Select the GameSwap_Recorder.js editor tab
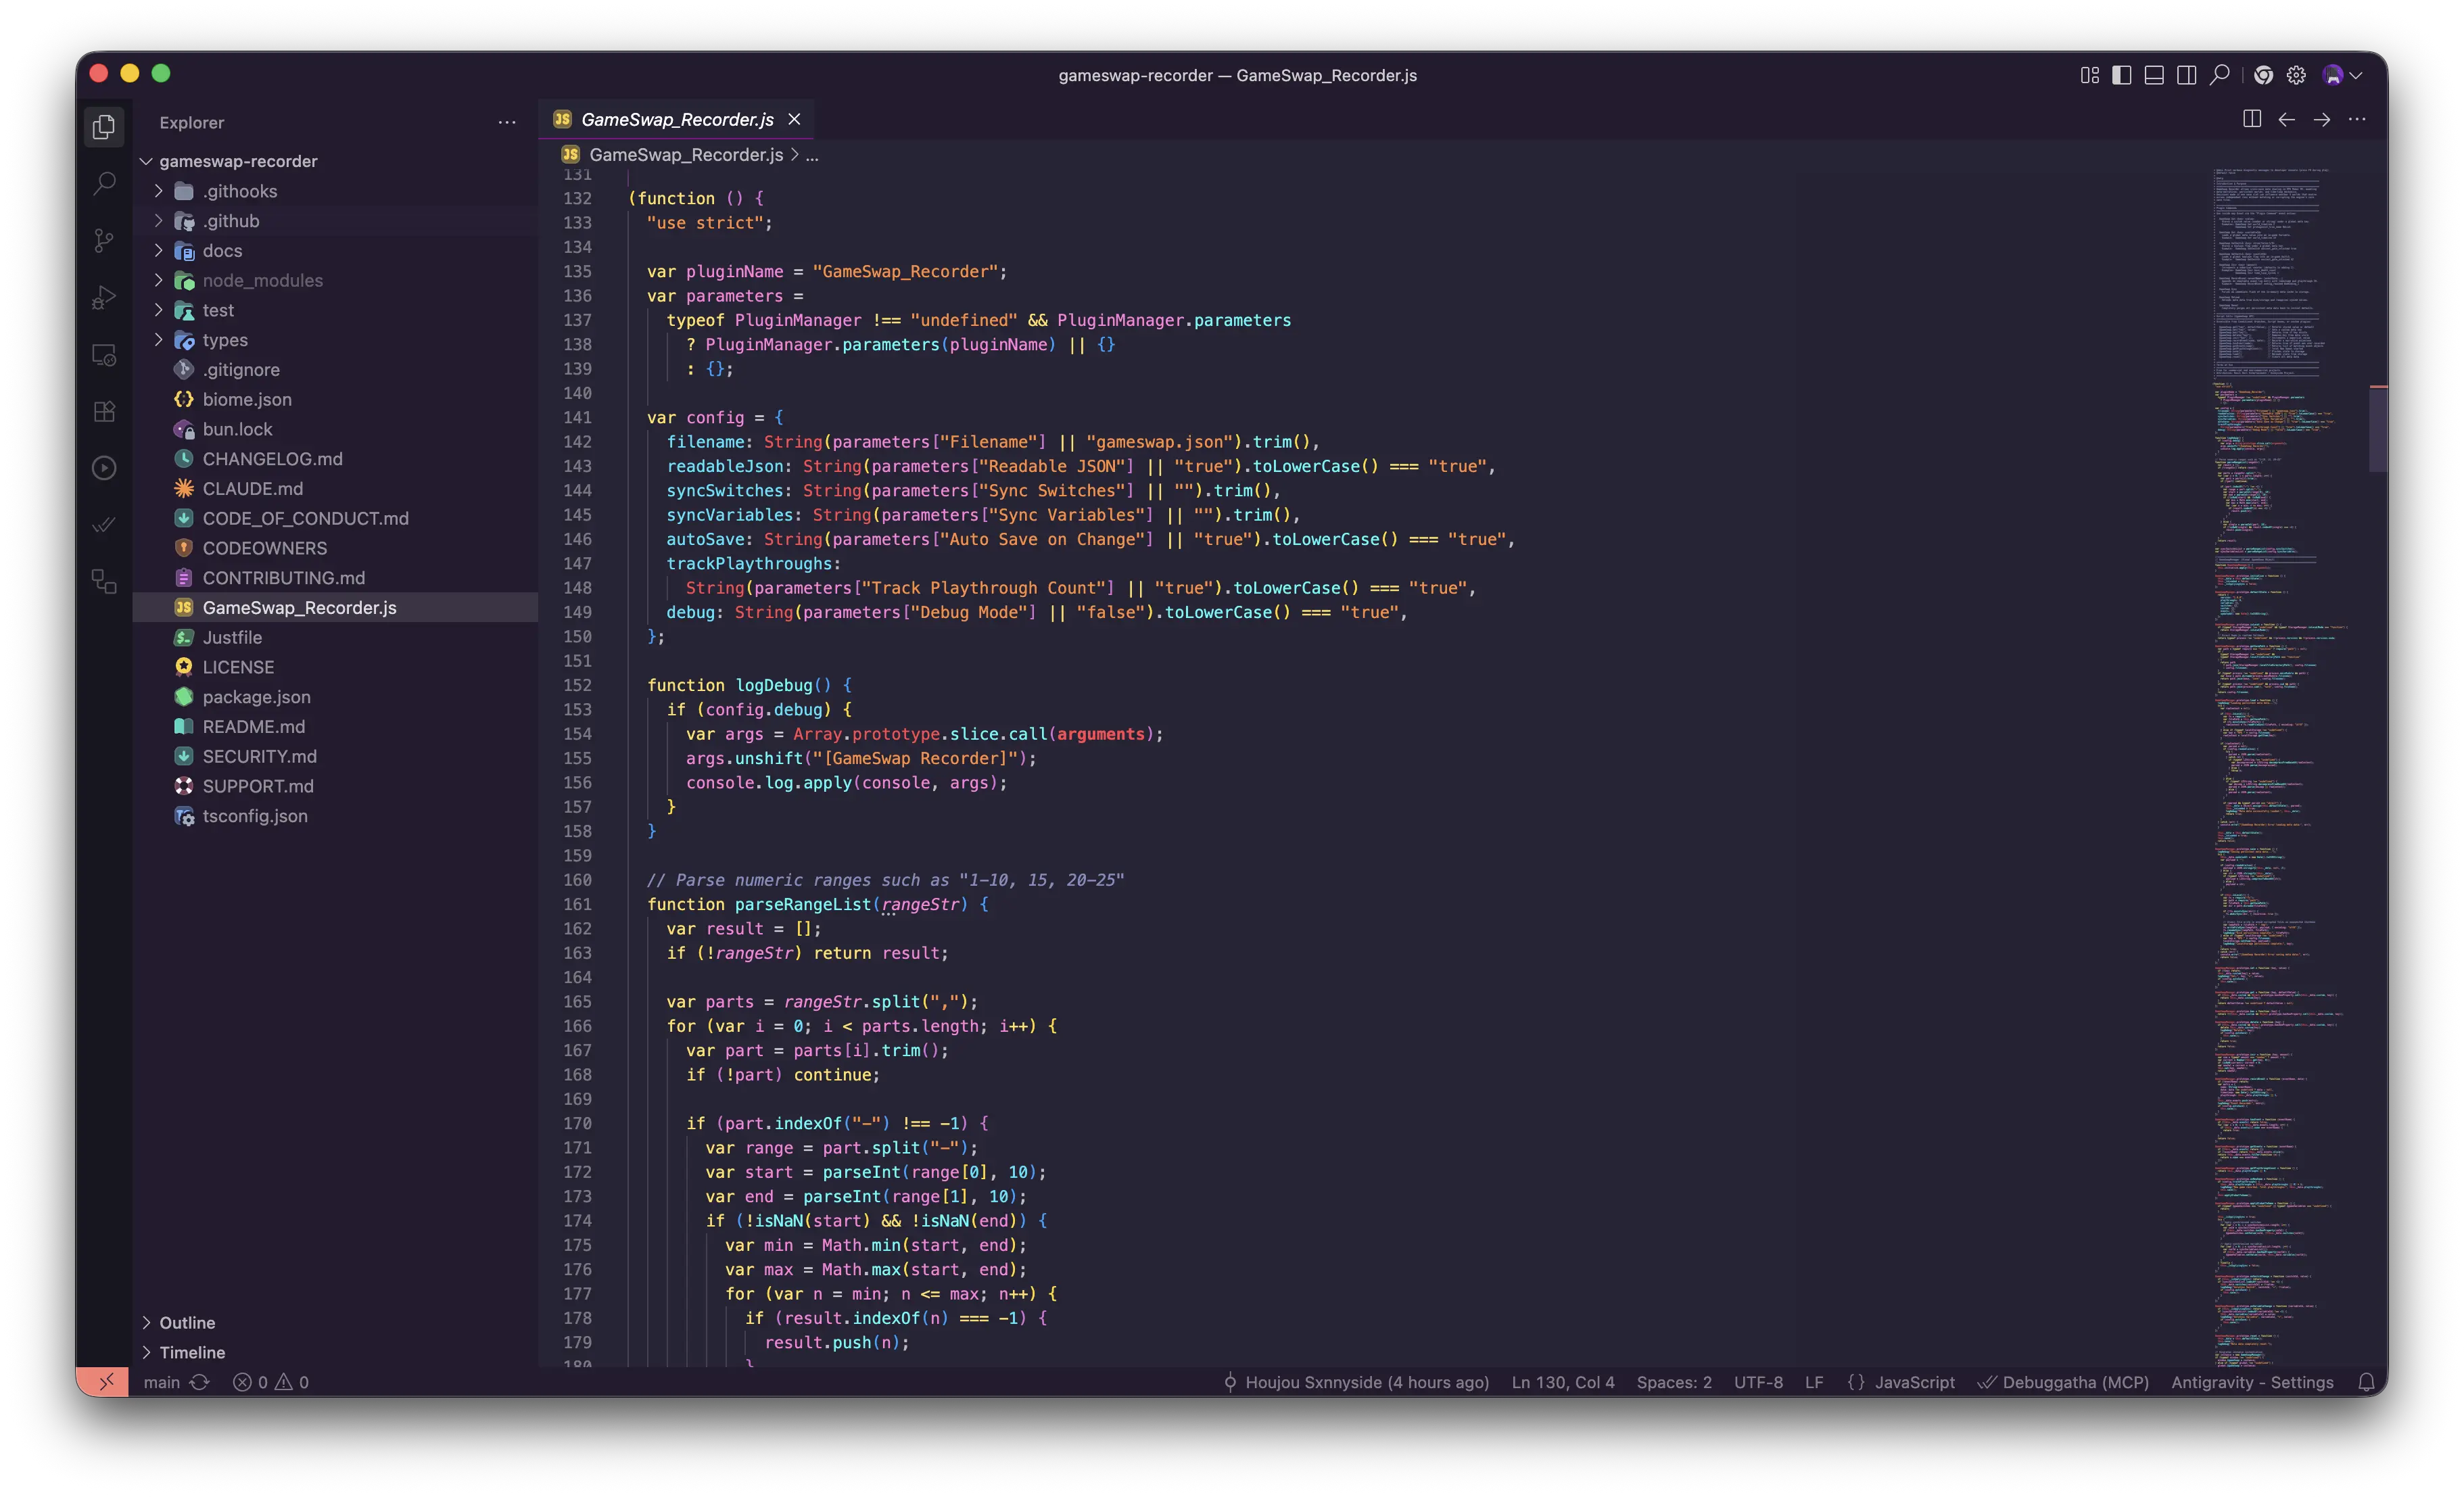 [x=677, y=119]
